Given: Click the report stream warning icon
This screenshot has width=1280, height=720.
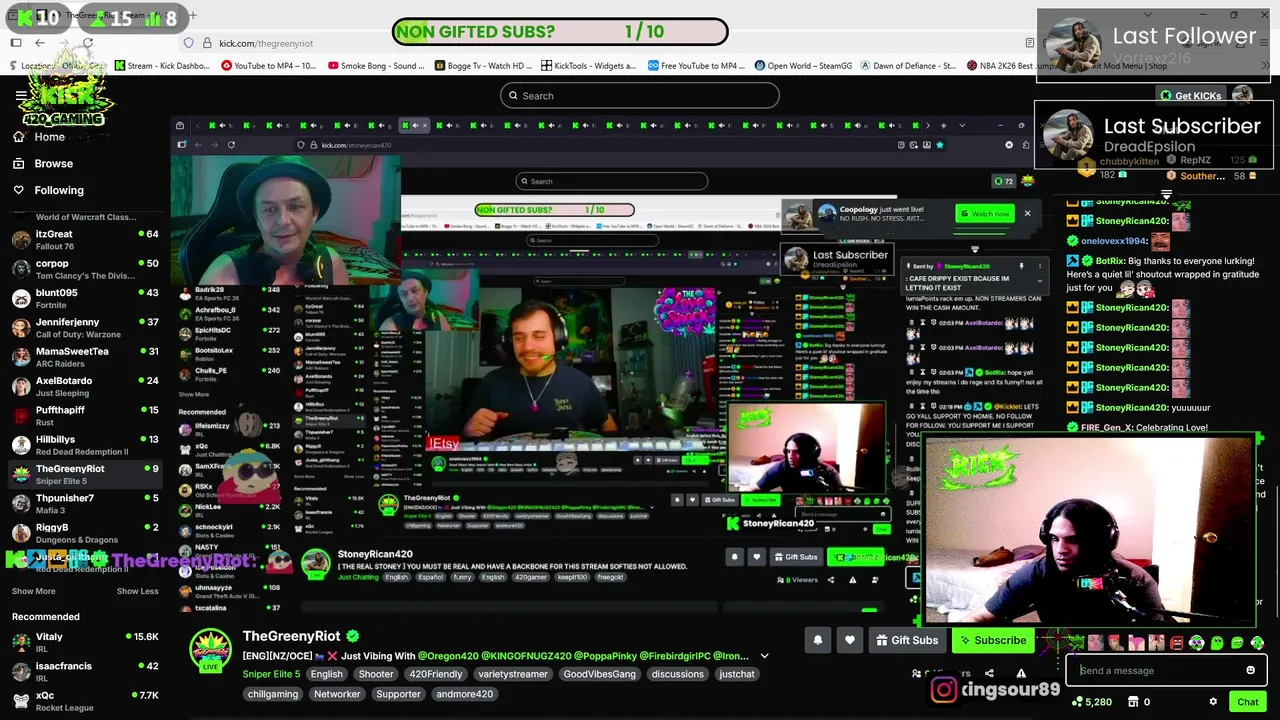Looking at the screenshot, I should 1021,674.
